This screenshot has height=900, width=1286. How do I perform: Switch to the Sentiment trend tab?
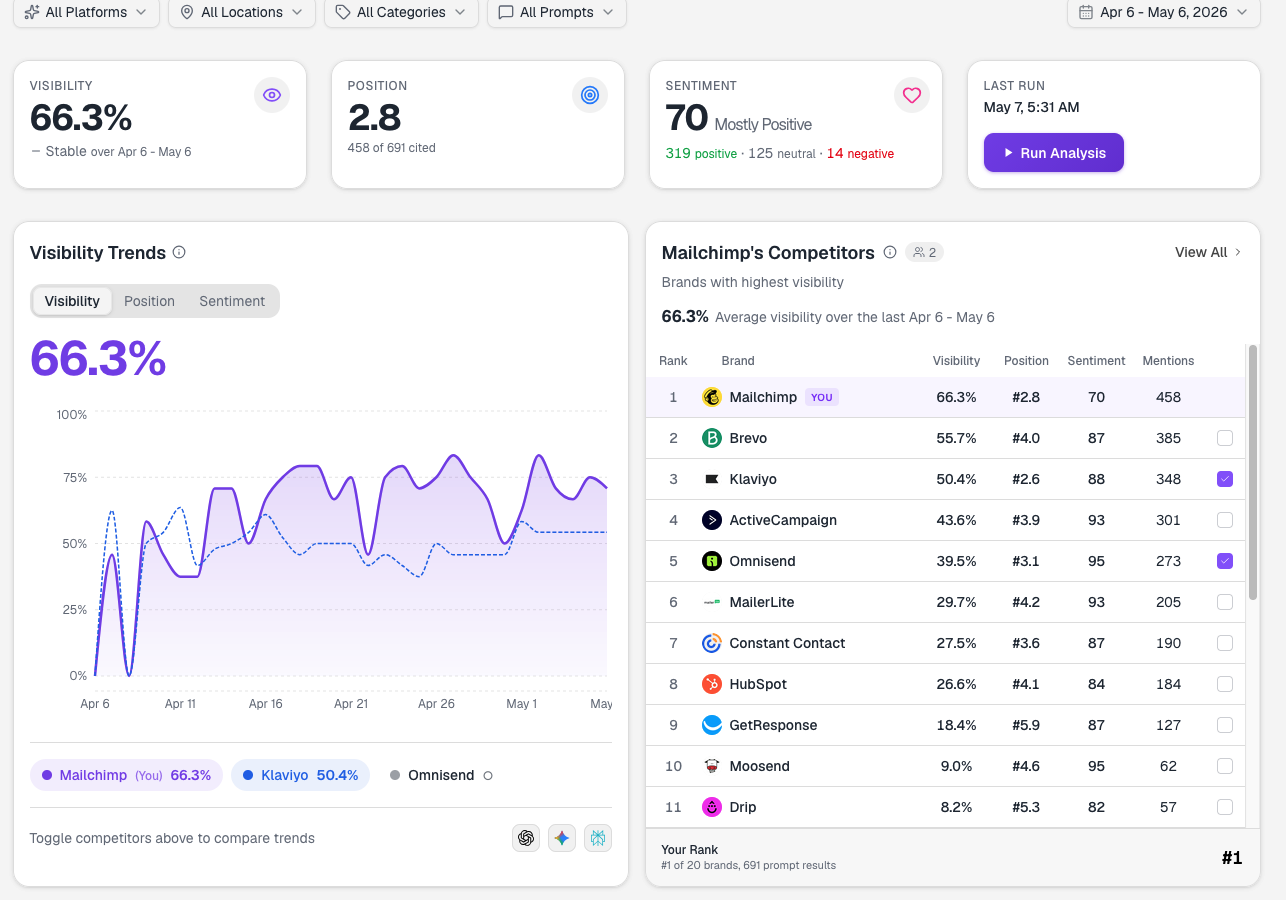[x=232, y=301]
